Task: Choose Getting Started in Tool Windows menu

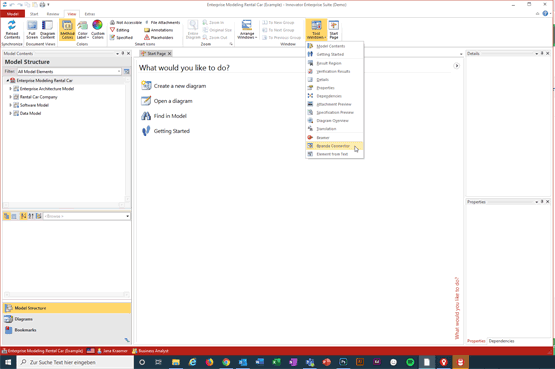Action: [x=334, y=54]
